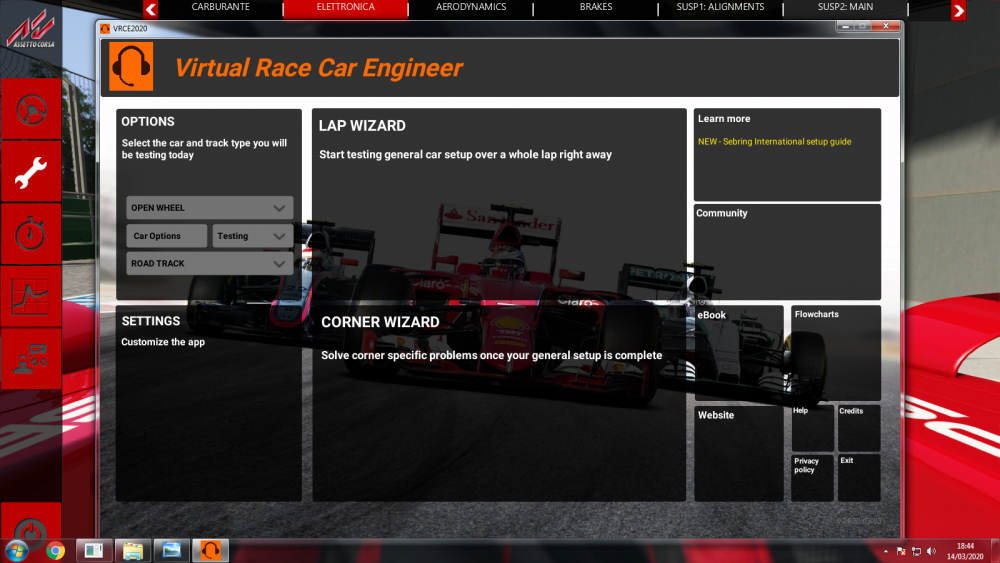Switch to the BRAKES tab

pyautogui.click(x=596, y=8)
